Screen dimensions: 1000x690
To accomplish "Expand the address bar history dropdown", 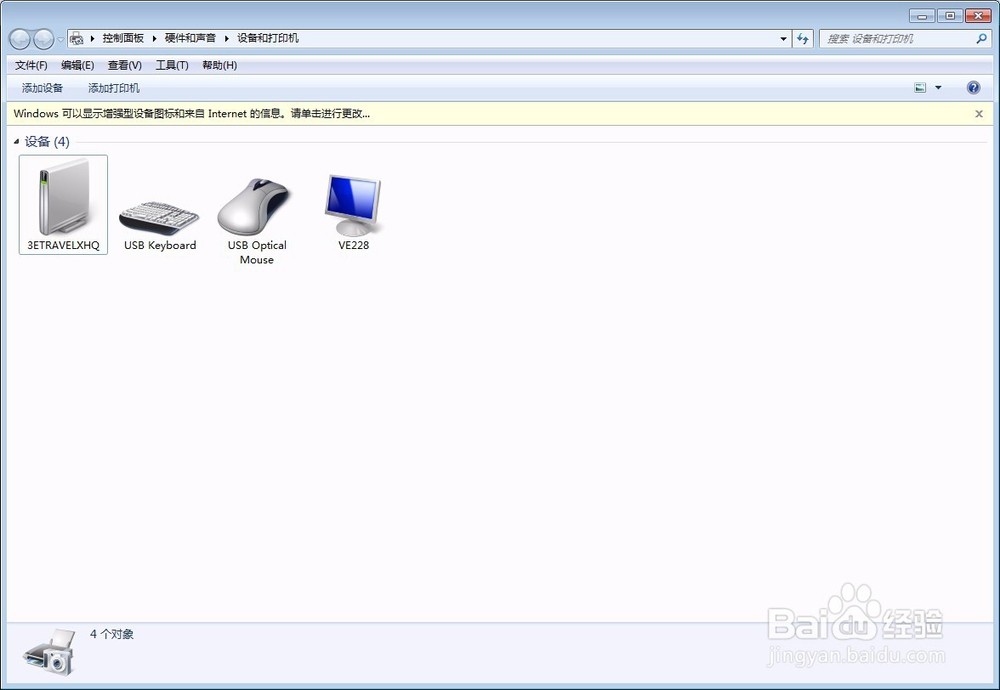I will [x=783, y=39].
